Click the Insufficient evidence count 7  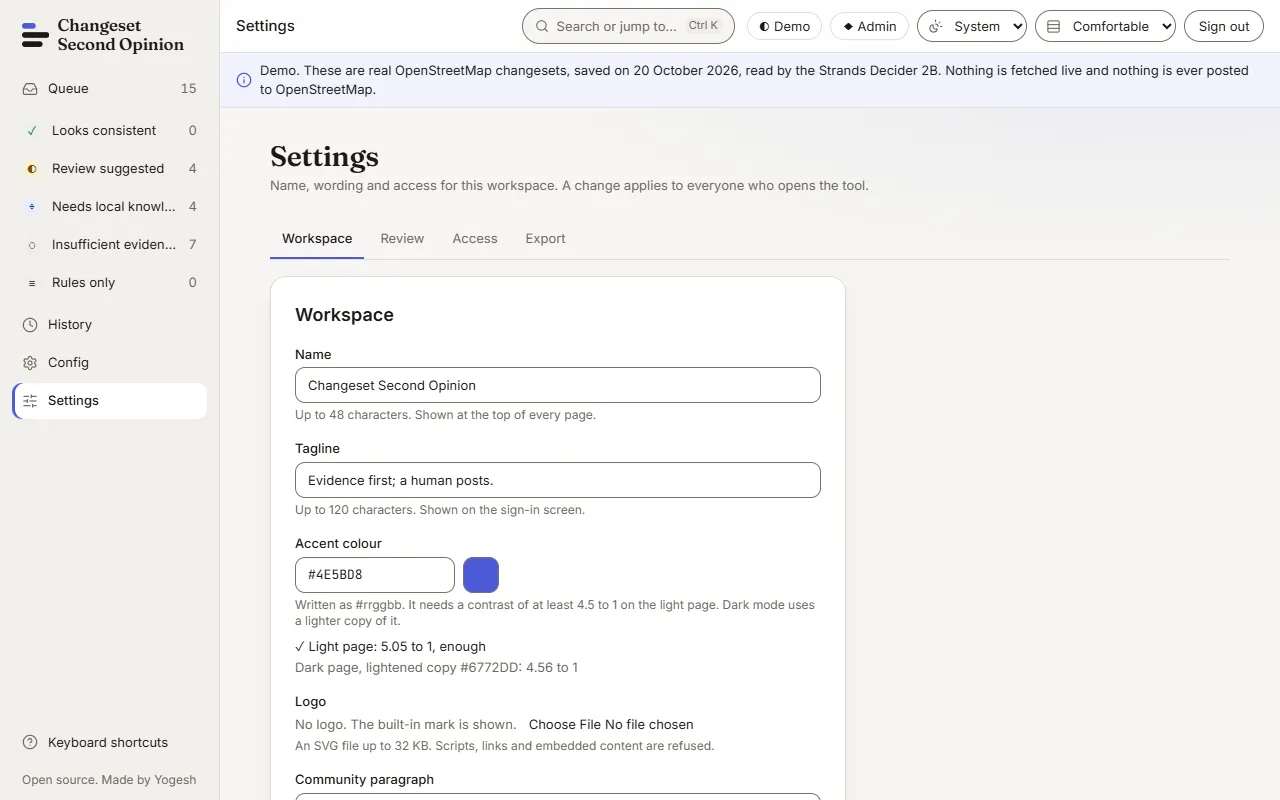pos(193,245)
